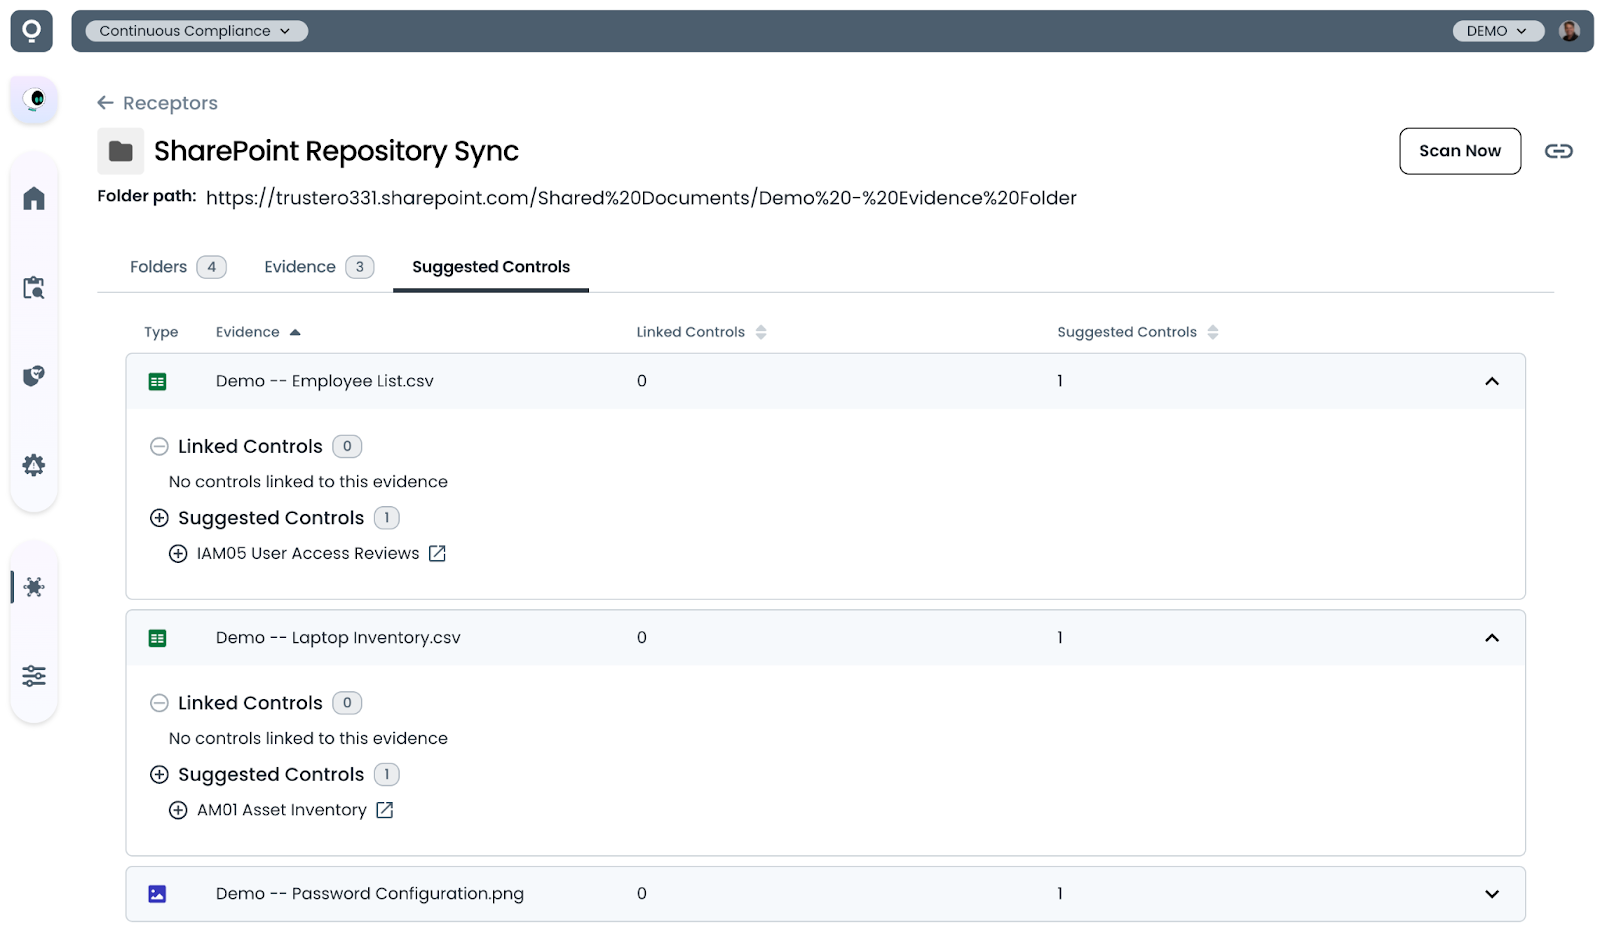The height and width of the screenshot is (948, 1600).
Task: Open IAM05 User Access Reviews external link icon
Action: pos(437,554)
